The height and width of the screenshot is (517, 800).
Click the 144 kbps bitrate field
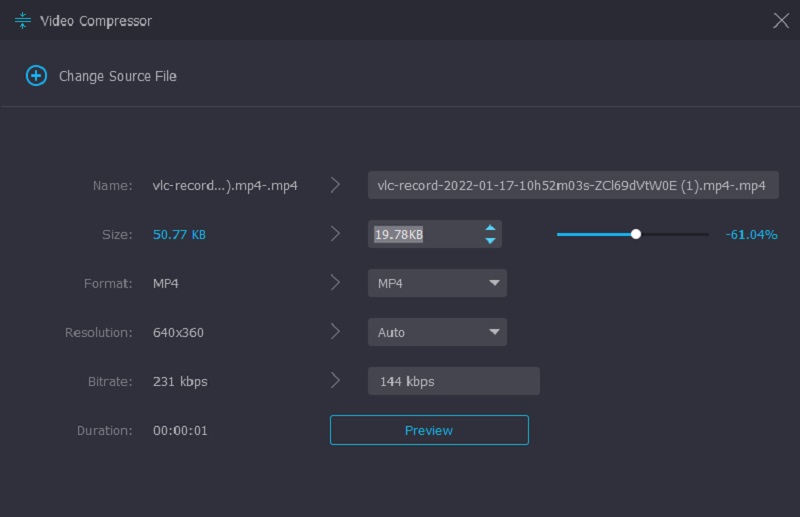[453, 381]
